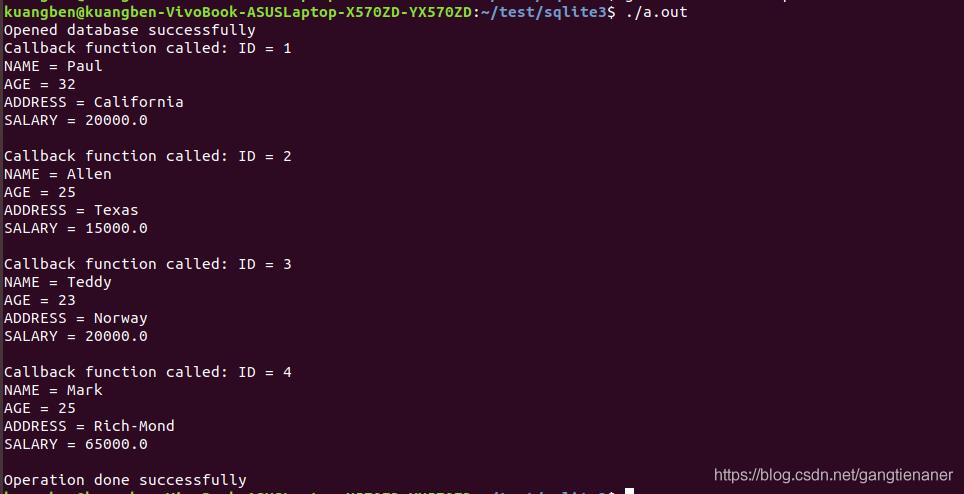The height and width of the screenshot is (494, 964).
Task: Click the 'Opened database successfully' line
Action: (130, 30)
